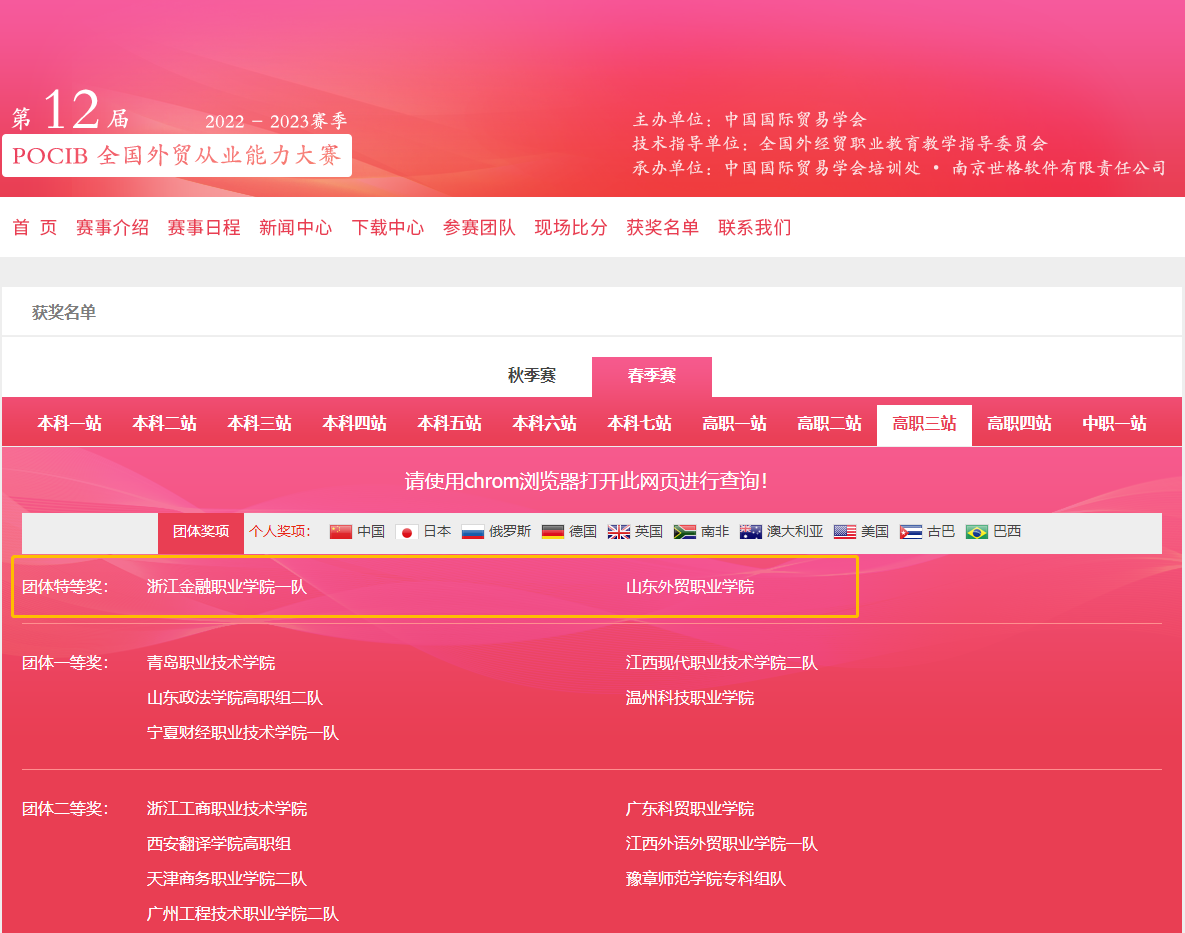Click the POCIB 全国外贸从业能力大赛 logo
The image size is (1185, 933).
pos(177,156)
